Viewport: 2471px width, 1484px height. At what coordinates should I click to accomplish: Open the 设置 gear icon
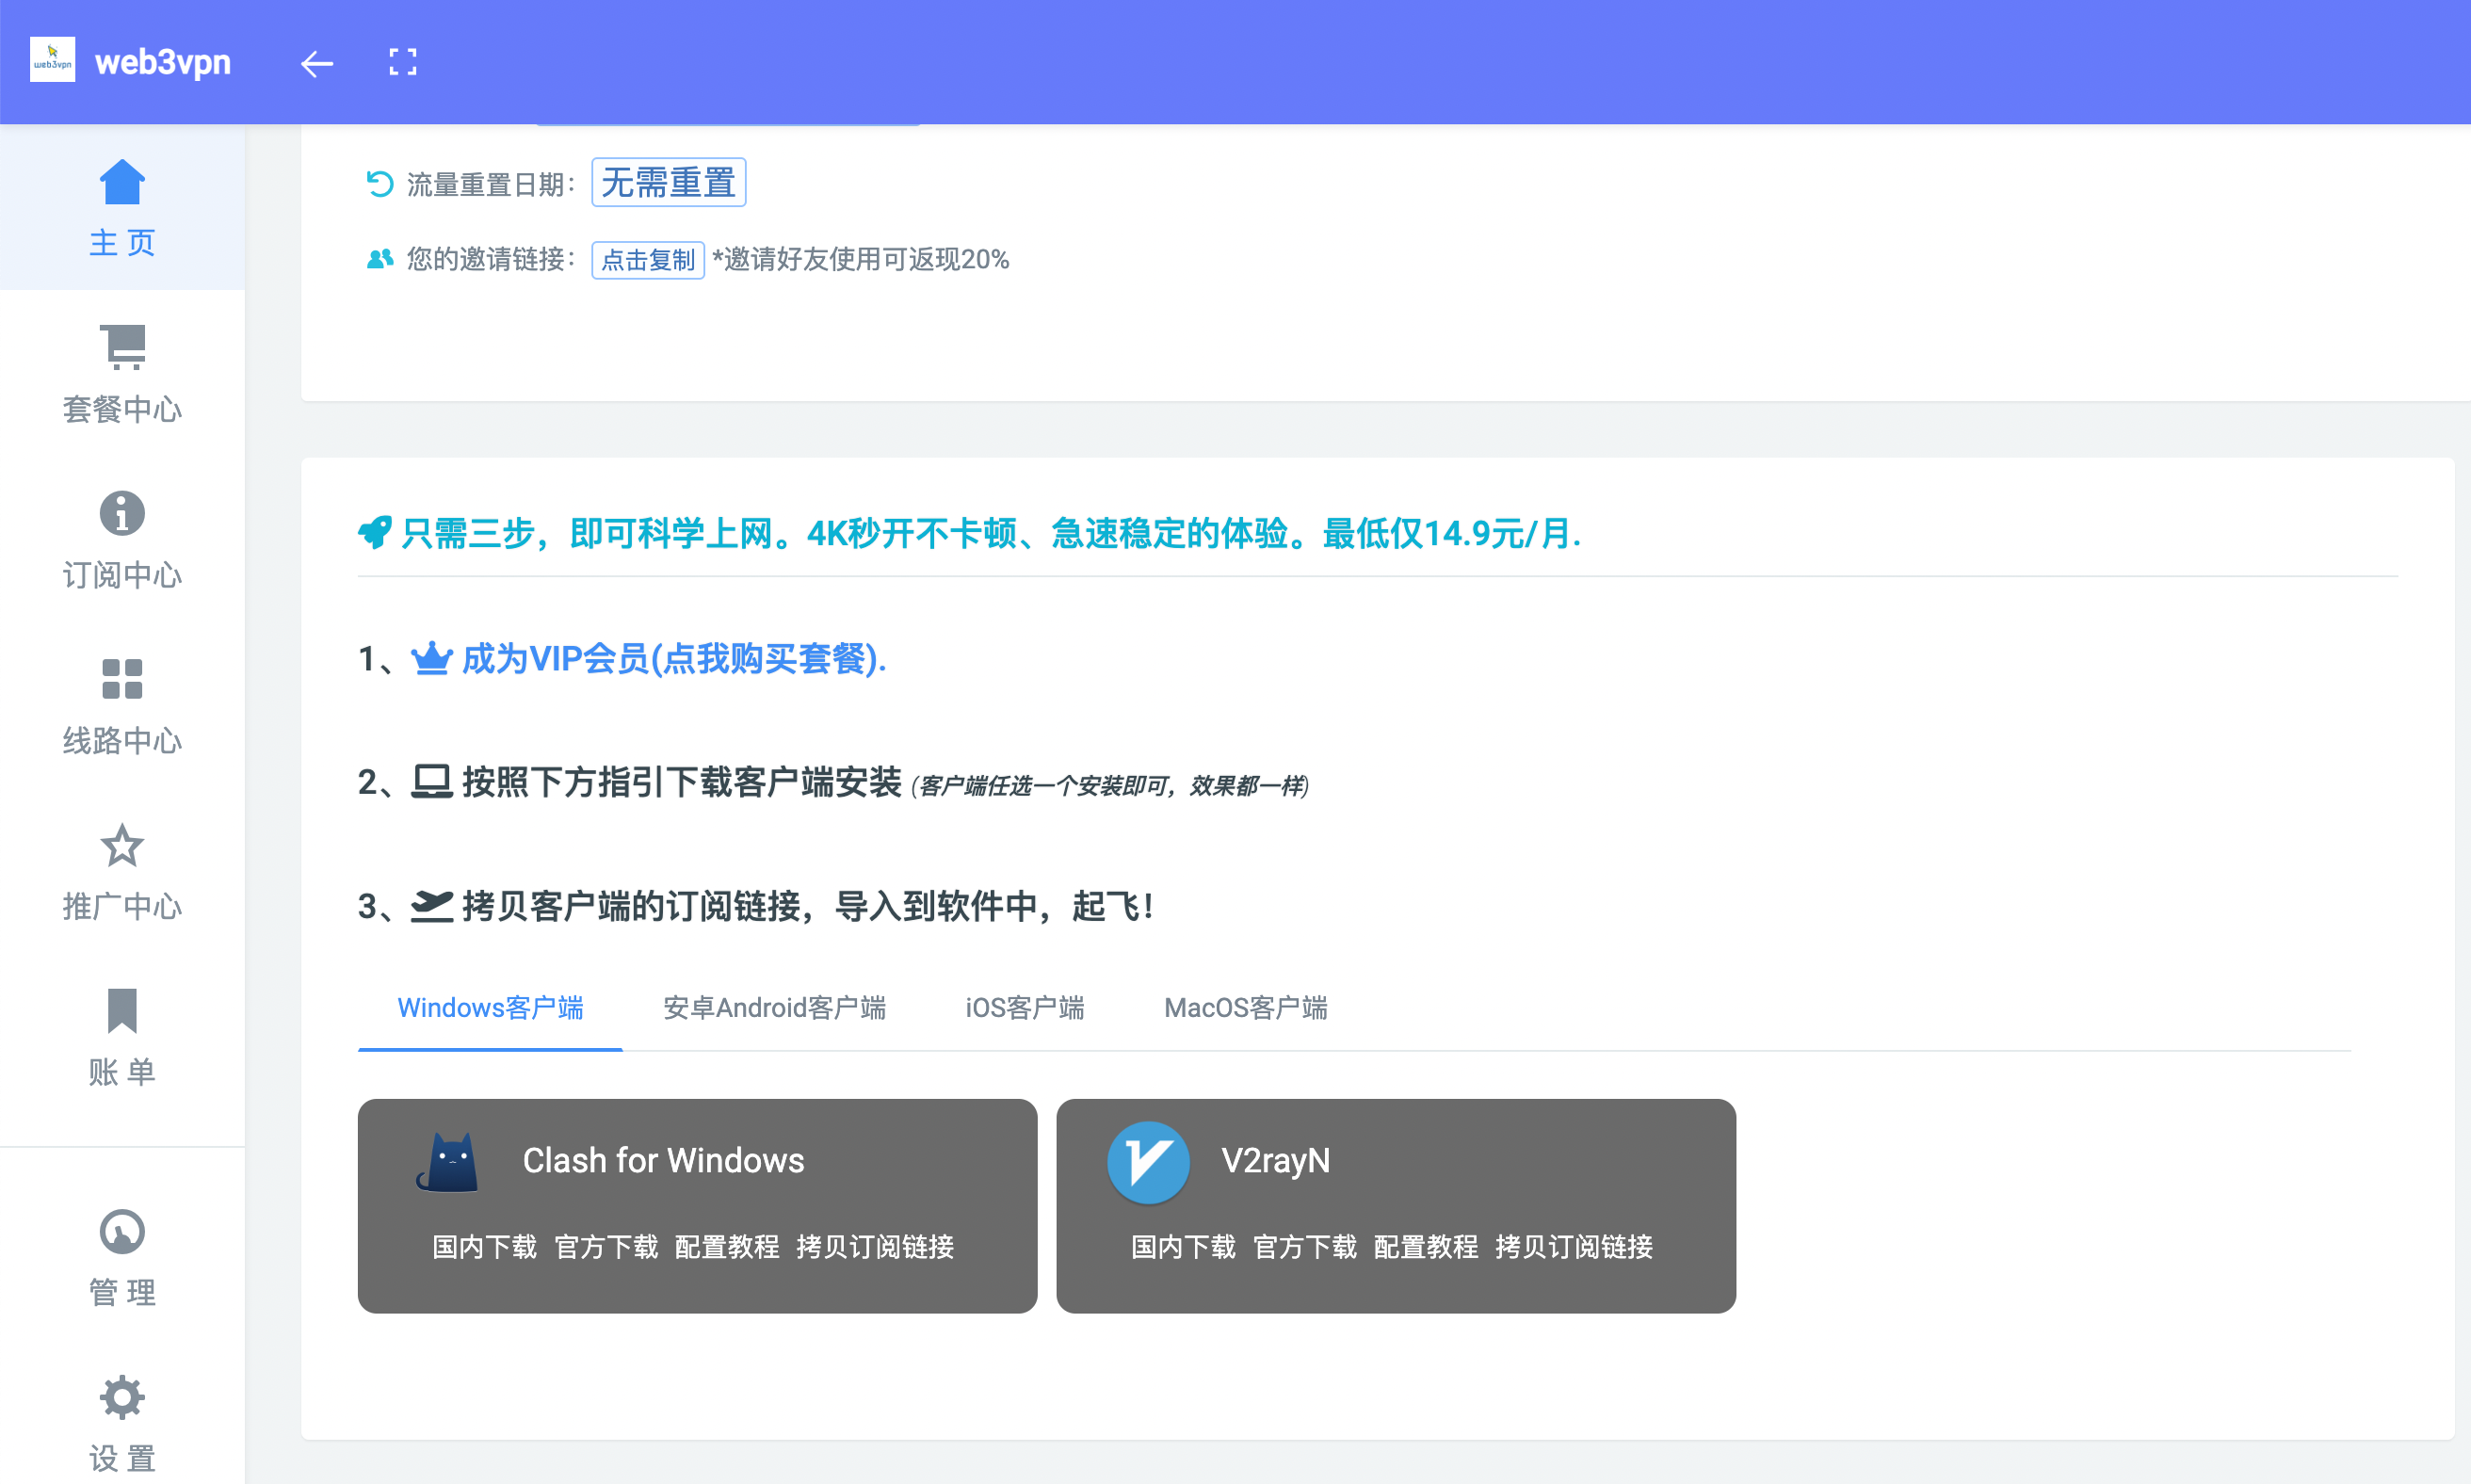tap(122, 1397)
